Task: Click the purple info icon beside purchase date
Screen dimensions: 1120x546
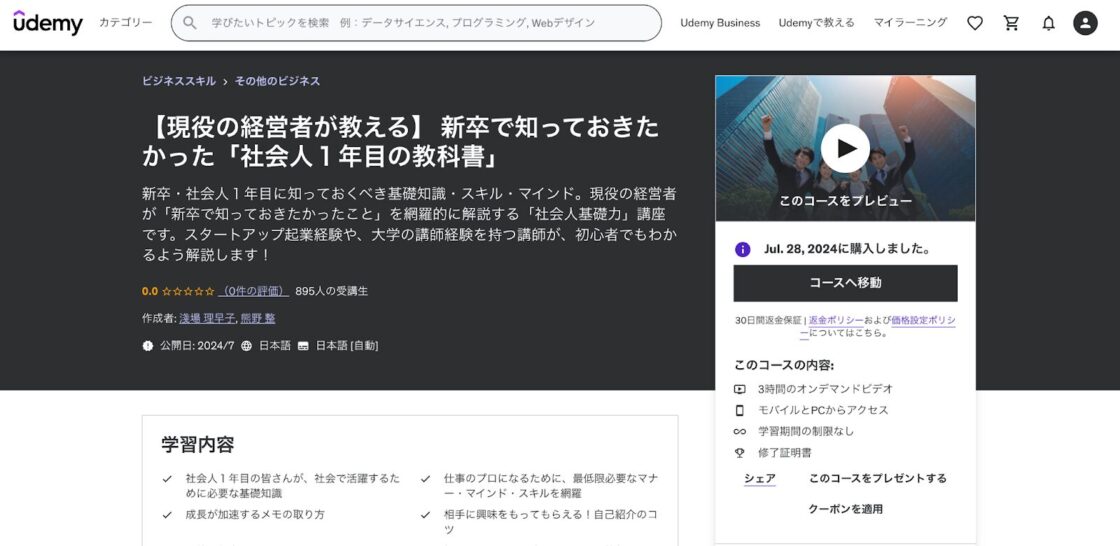Action: [x=742, y=249]
